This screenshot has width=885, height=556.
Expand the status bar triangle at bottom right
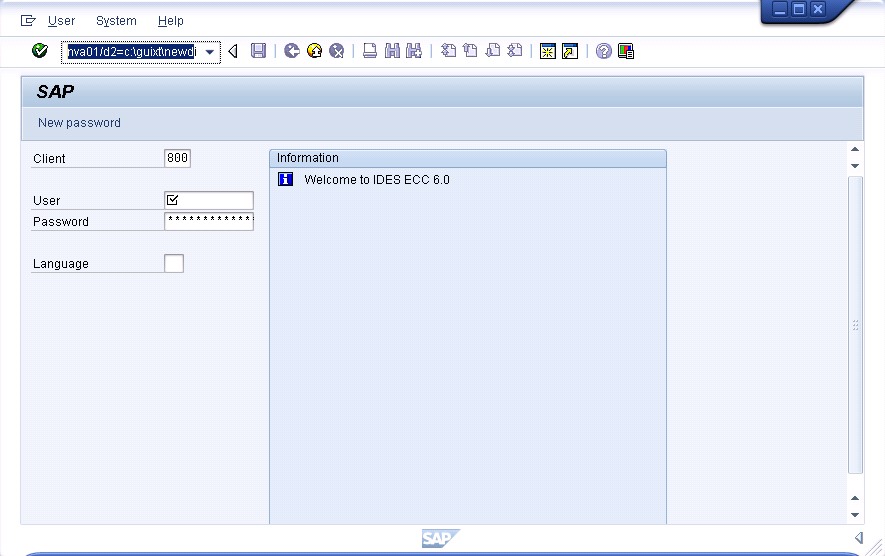pos(858,537)
